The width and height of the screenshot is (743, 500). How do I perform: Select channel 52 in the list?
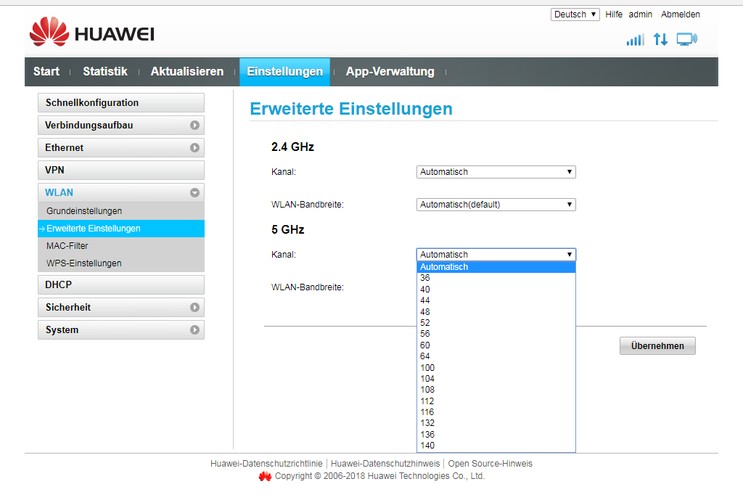496,323
